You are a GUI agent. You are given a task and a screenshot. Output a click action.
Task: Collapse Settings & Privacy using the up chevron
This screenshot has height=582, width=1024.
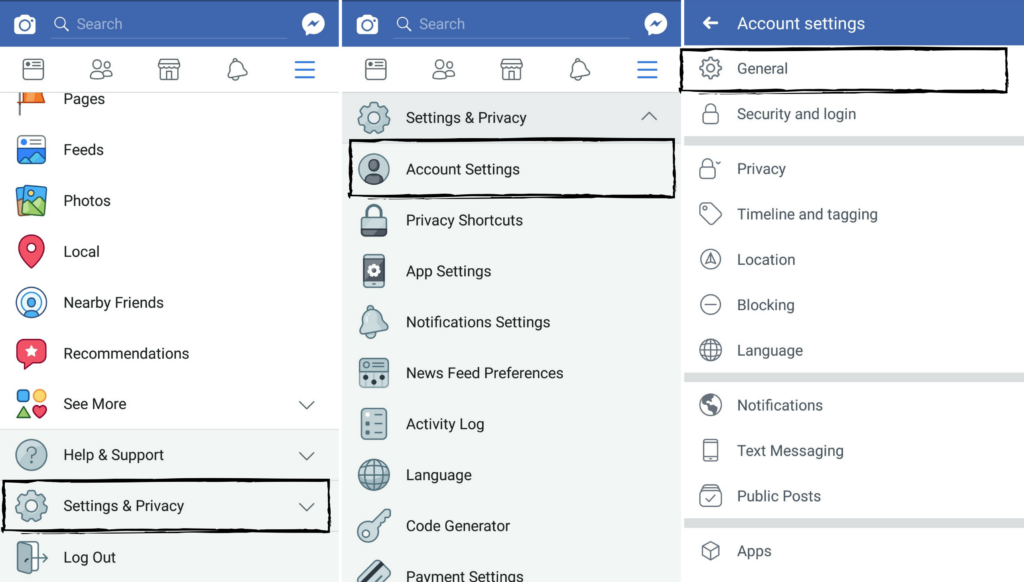[x=648, y=117]
